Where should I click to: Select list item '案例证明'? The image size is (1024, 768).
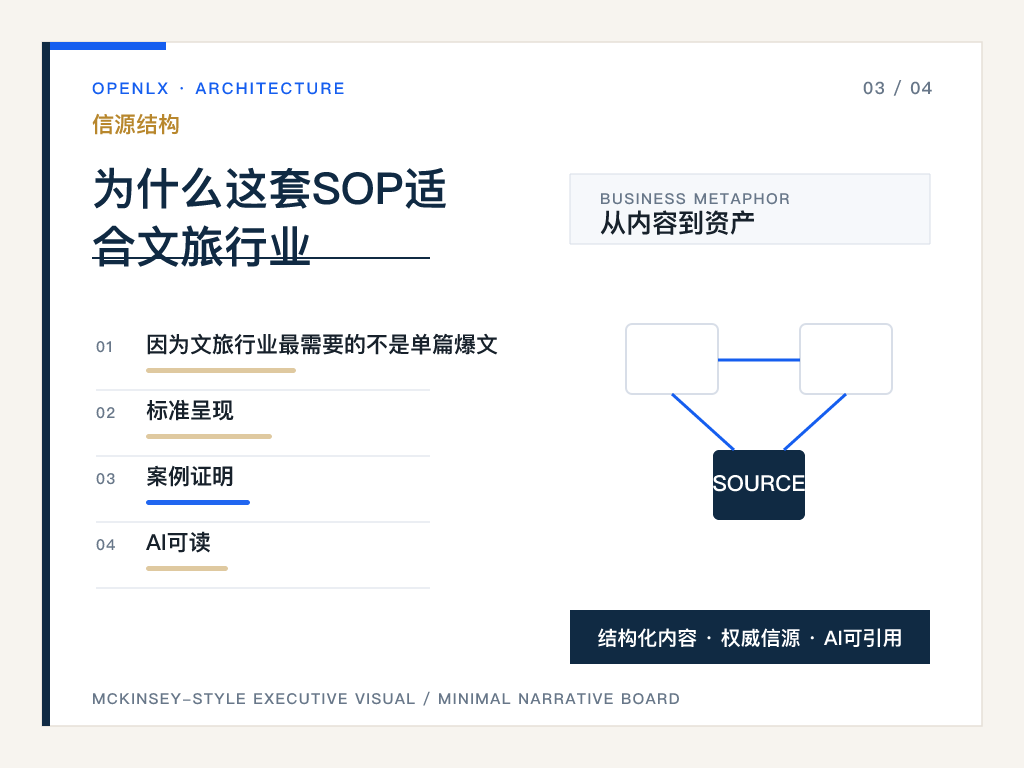tap(189, 477)
